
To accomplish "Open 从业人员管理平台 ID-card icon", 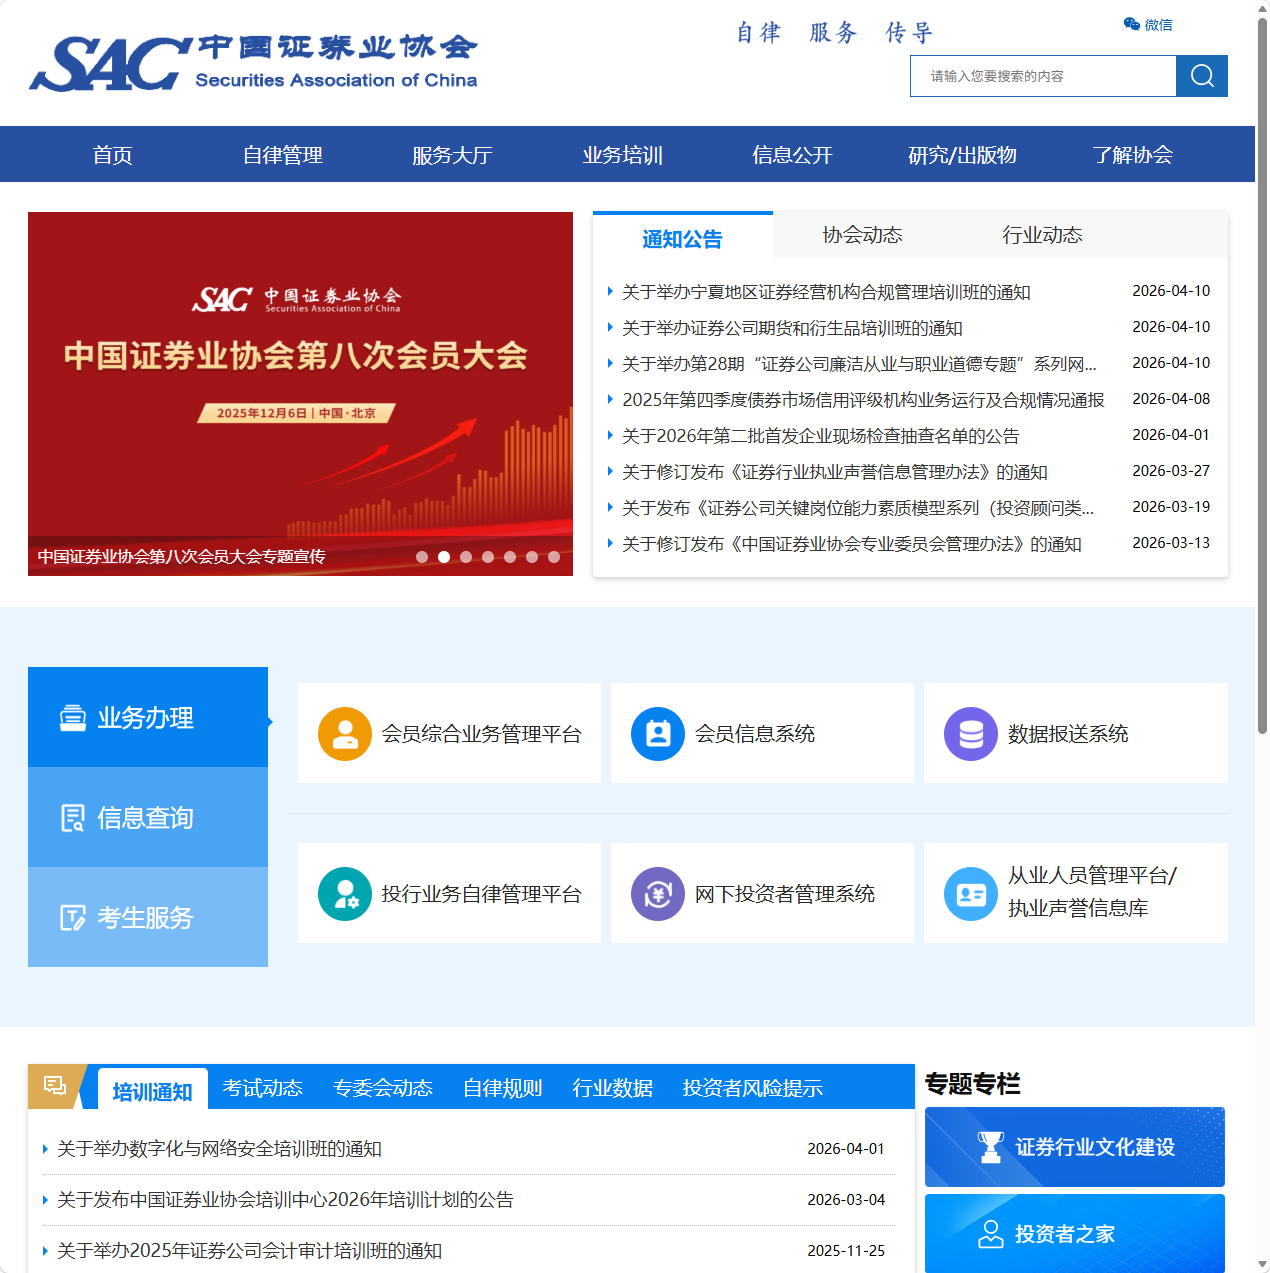I will [970, 893].
